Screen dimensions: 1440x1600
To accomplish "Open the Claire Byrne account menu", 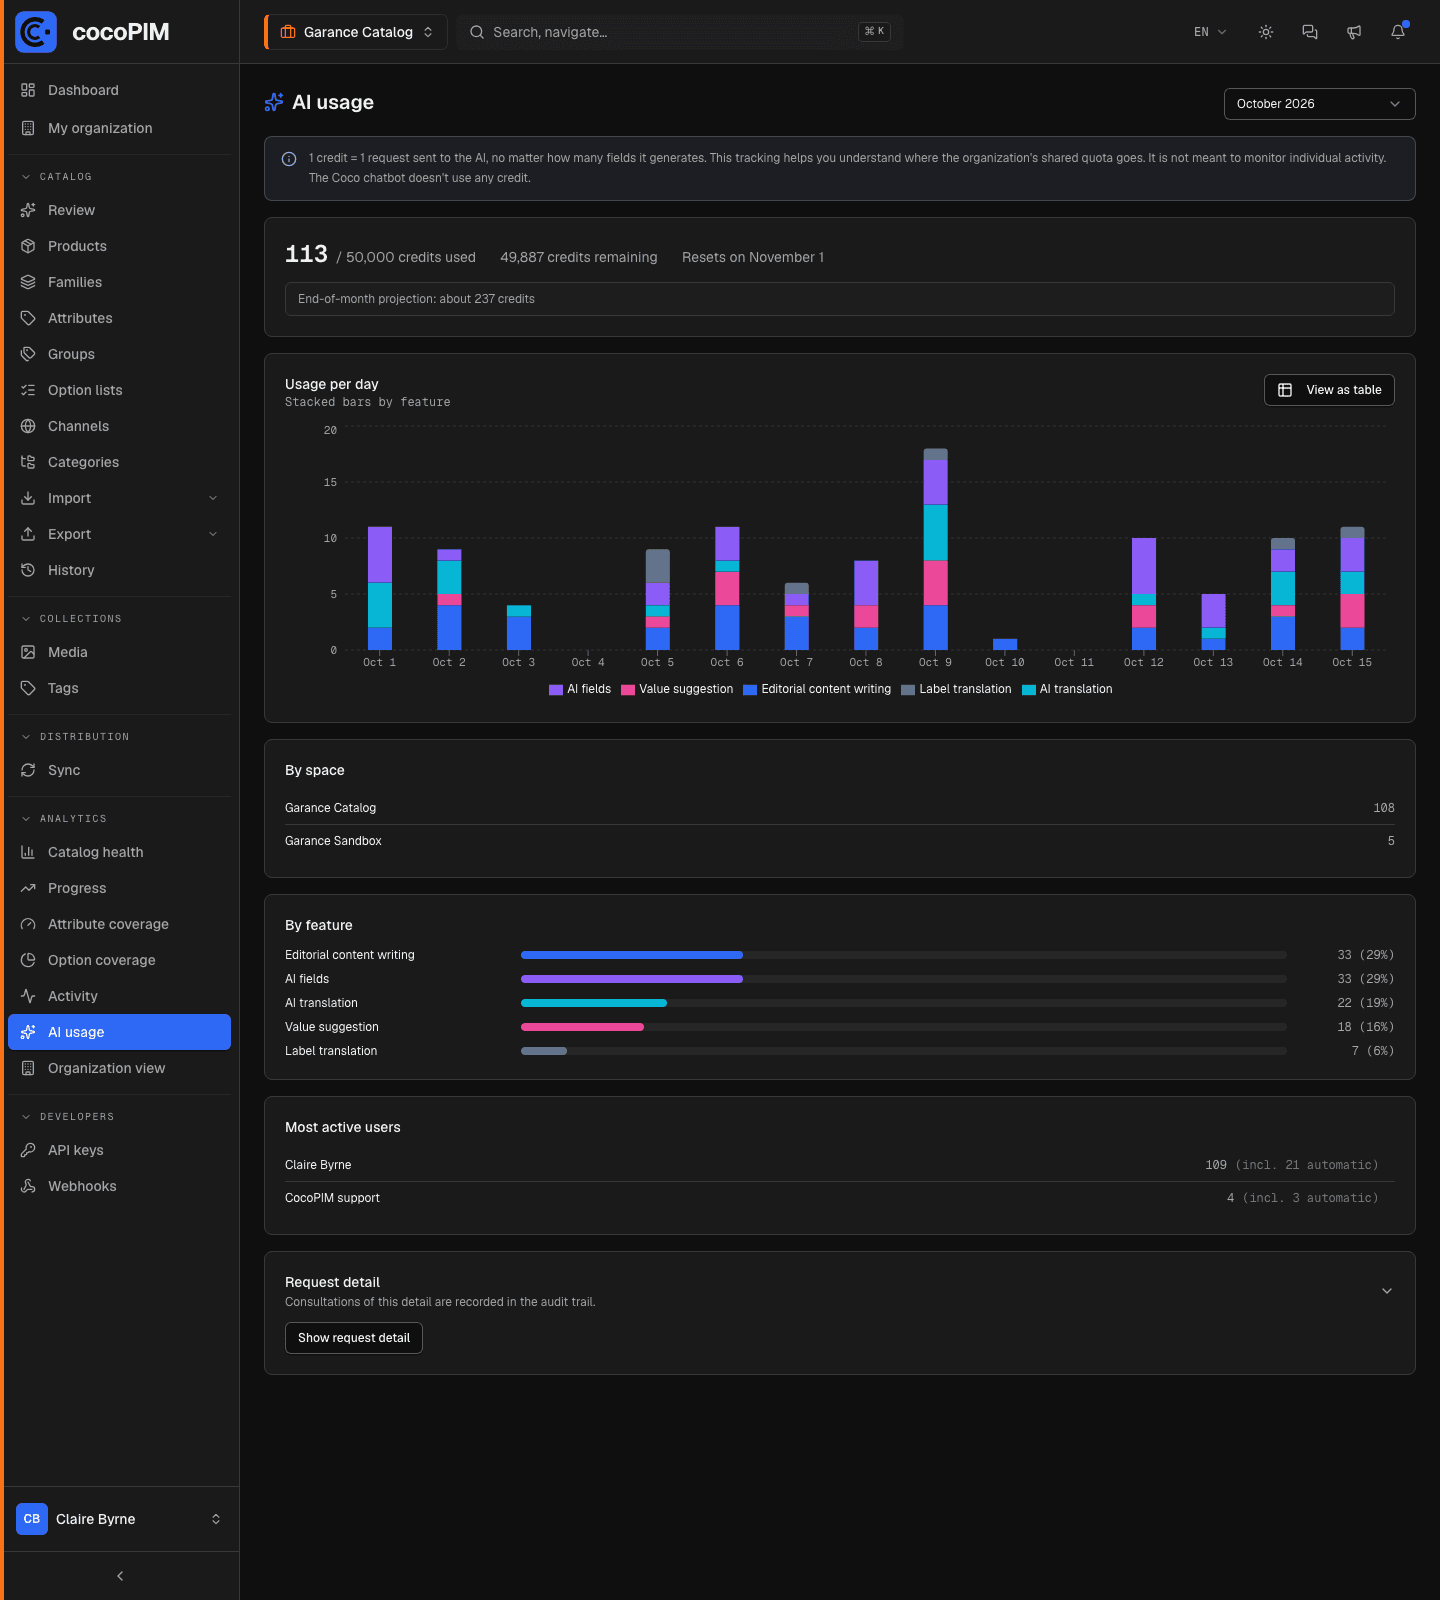I will [119, 1519].
